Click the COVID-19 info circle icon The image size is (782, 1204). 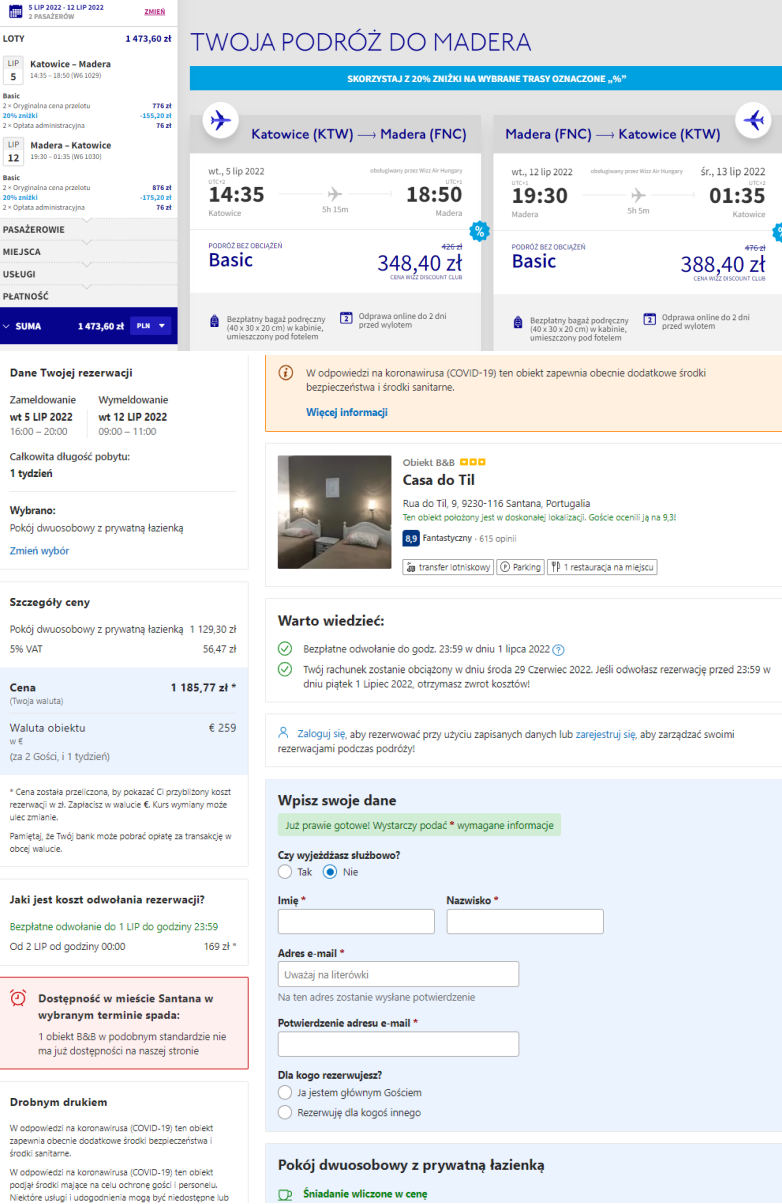click(286, 373)
